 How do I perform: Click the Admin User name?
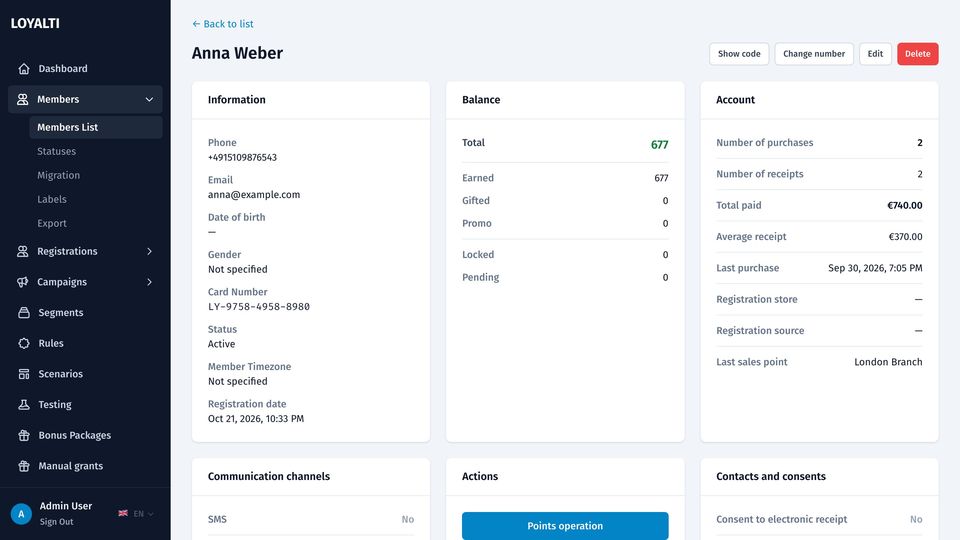pos(66,506)
